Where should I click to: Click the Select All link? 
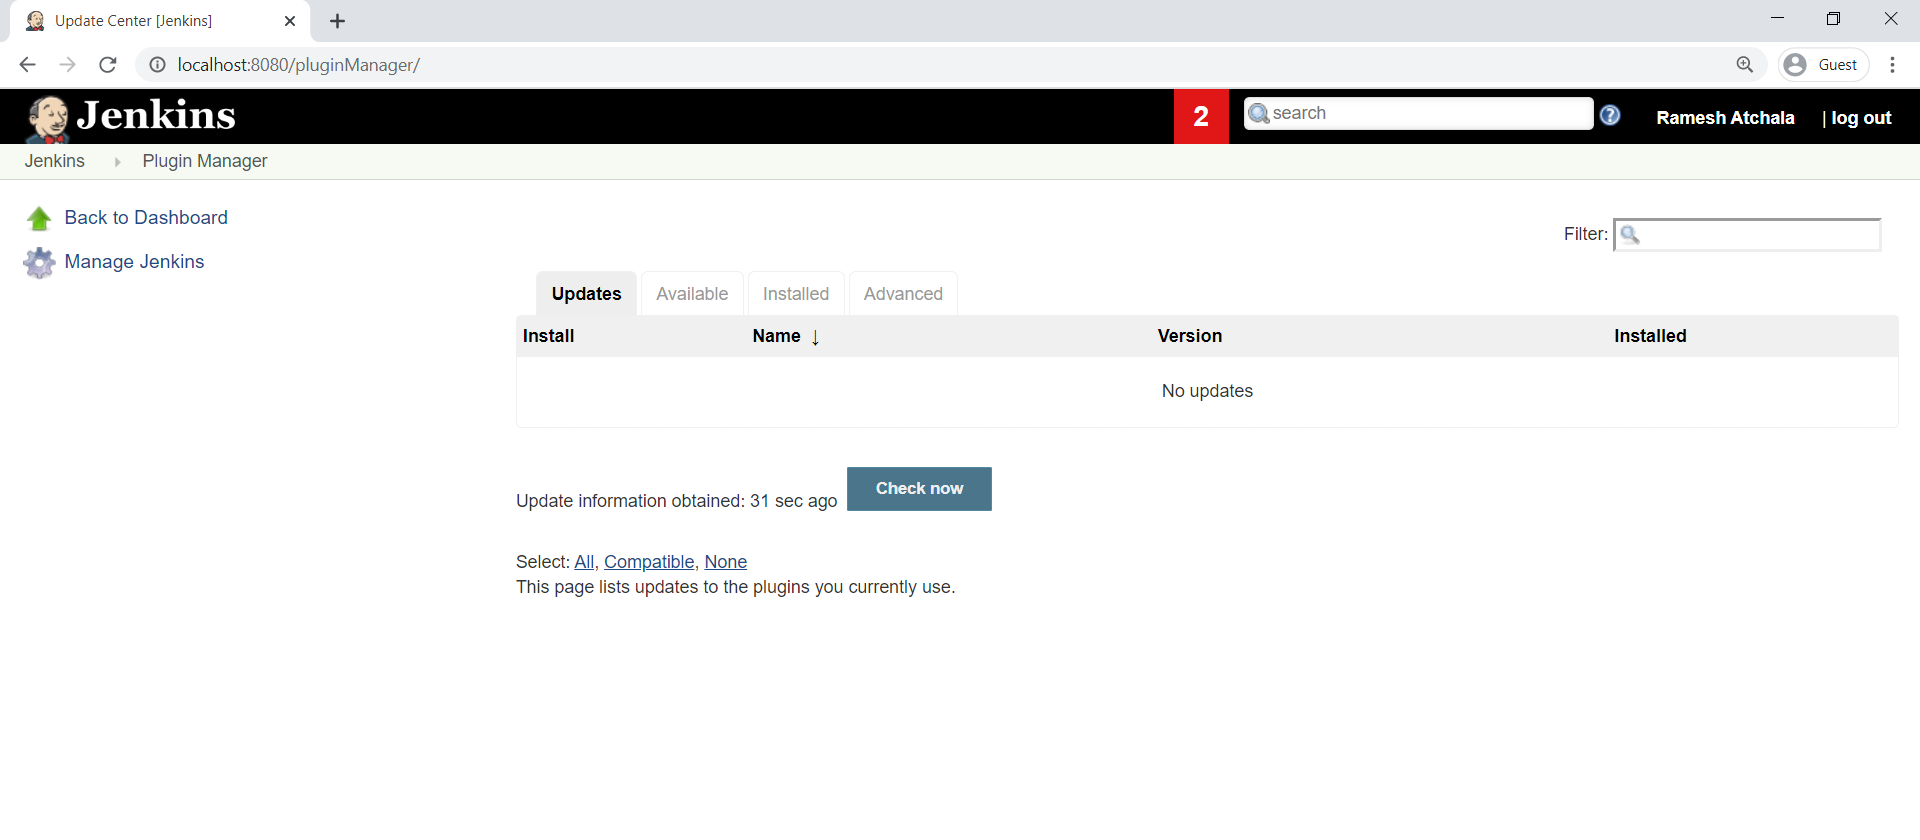tap(584, 562)
